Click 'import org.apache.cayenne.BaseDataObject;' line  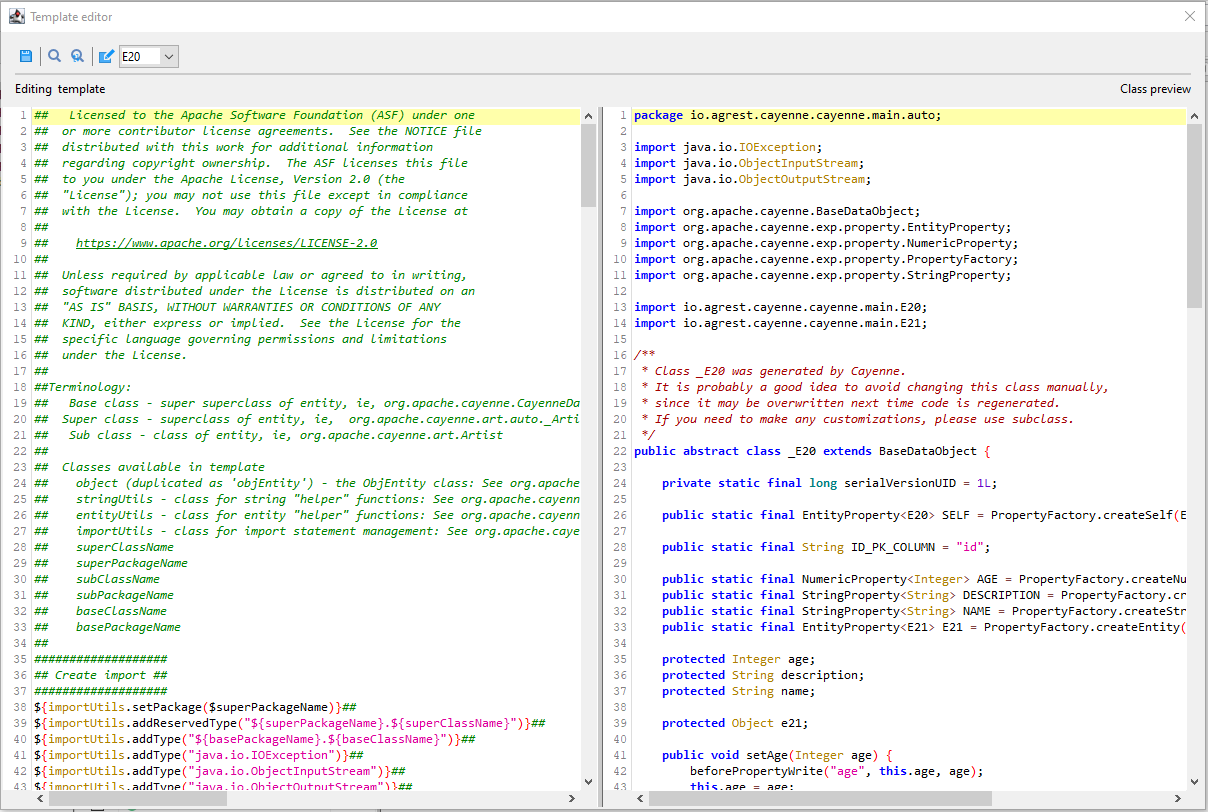[777, 211]
